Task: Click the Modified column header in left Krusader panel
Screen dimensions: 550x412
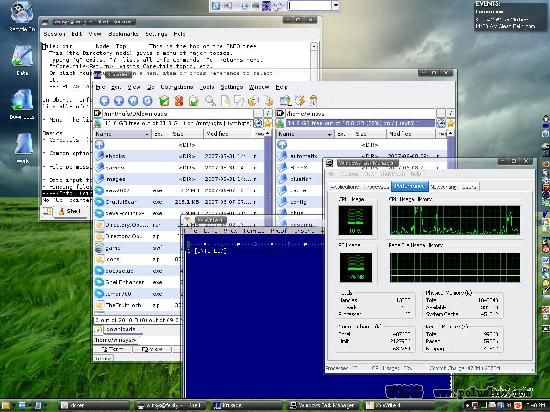Action: tap(229, 134)
